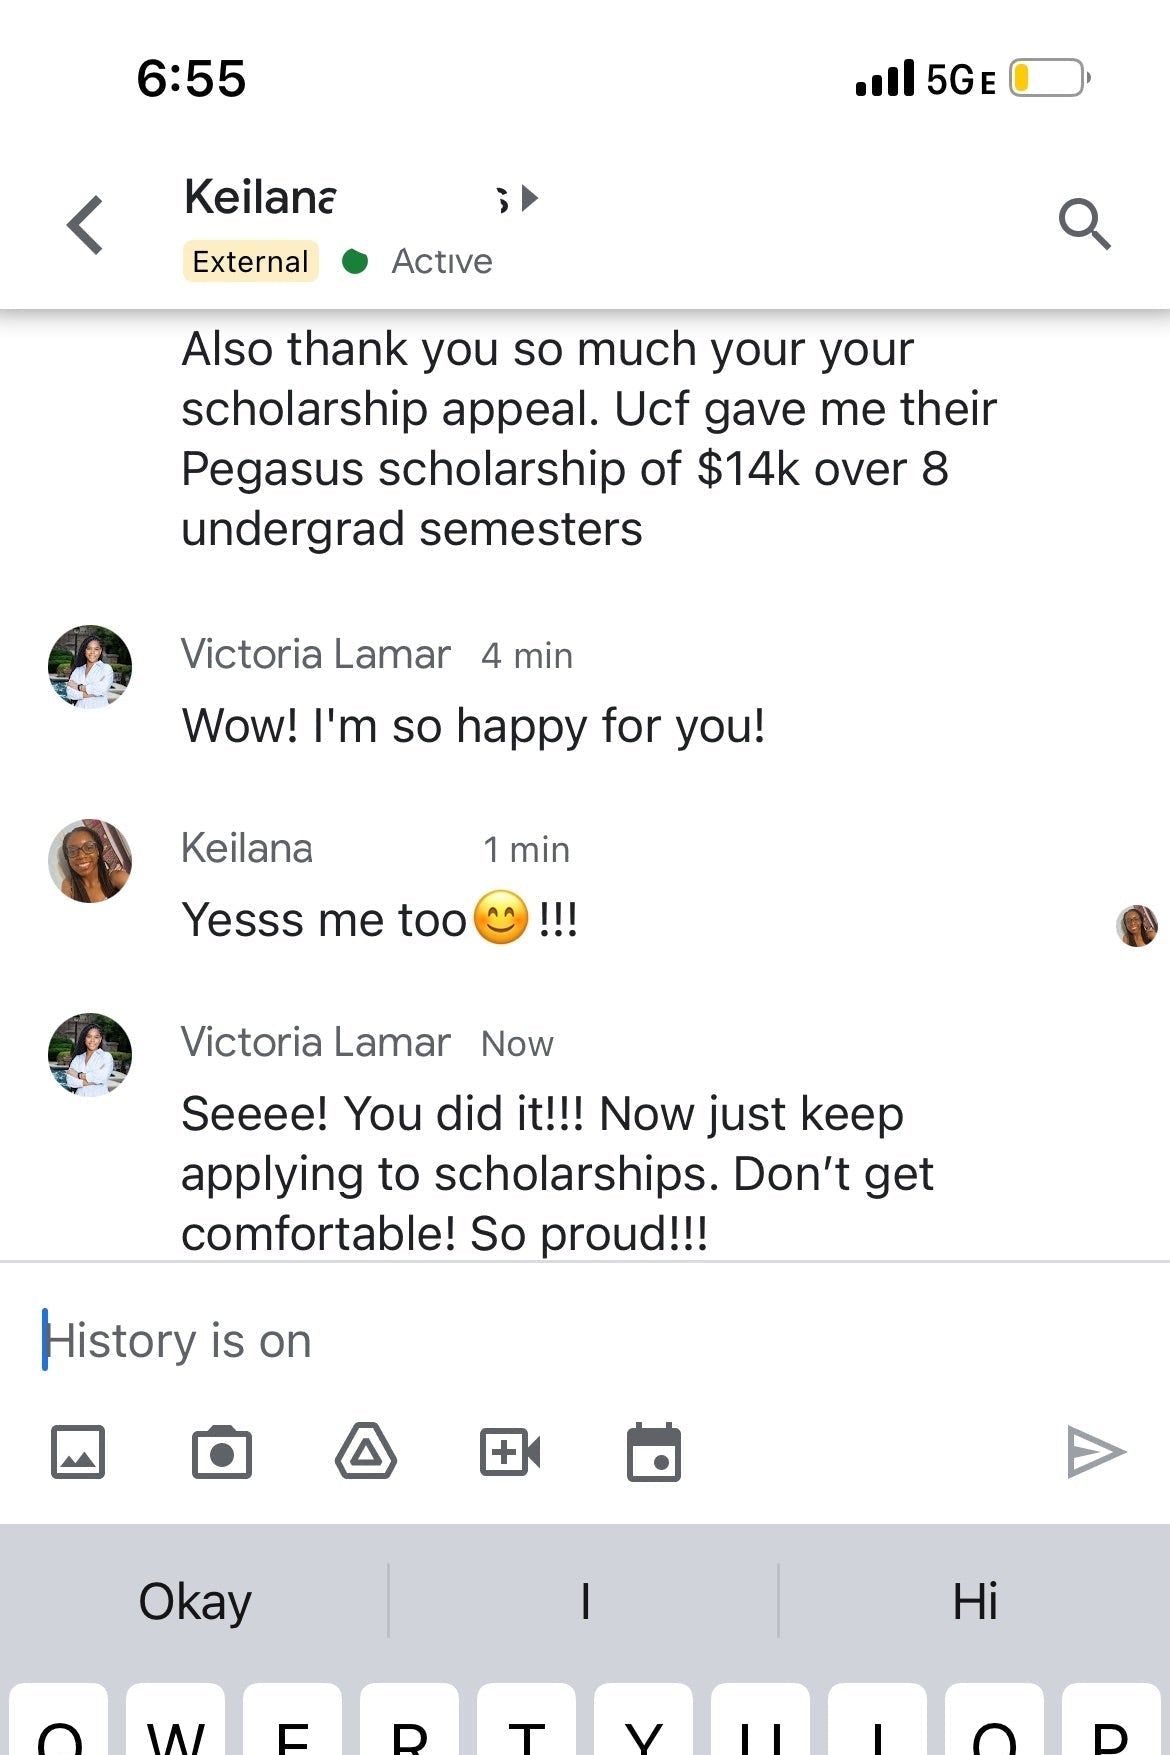The image size is (1170, 1755).
Task: Open the camera to take a photo
Action: (x=221, y=1452)
